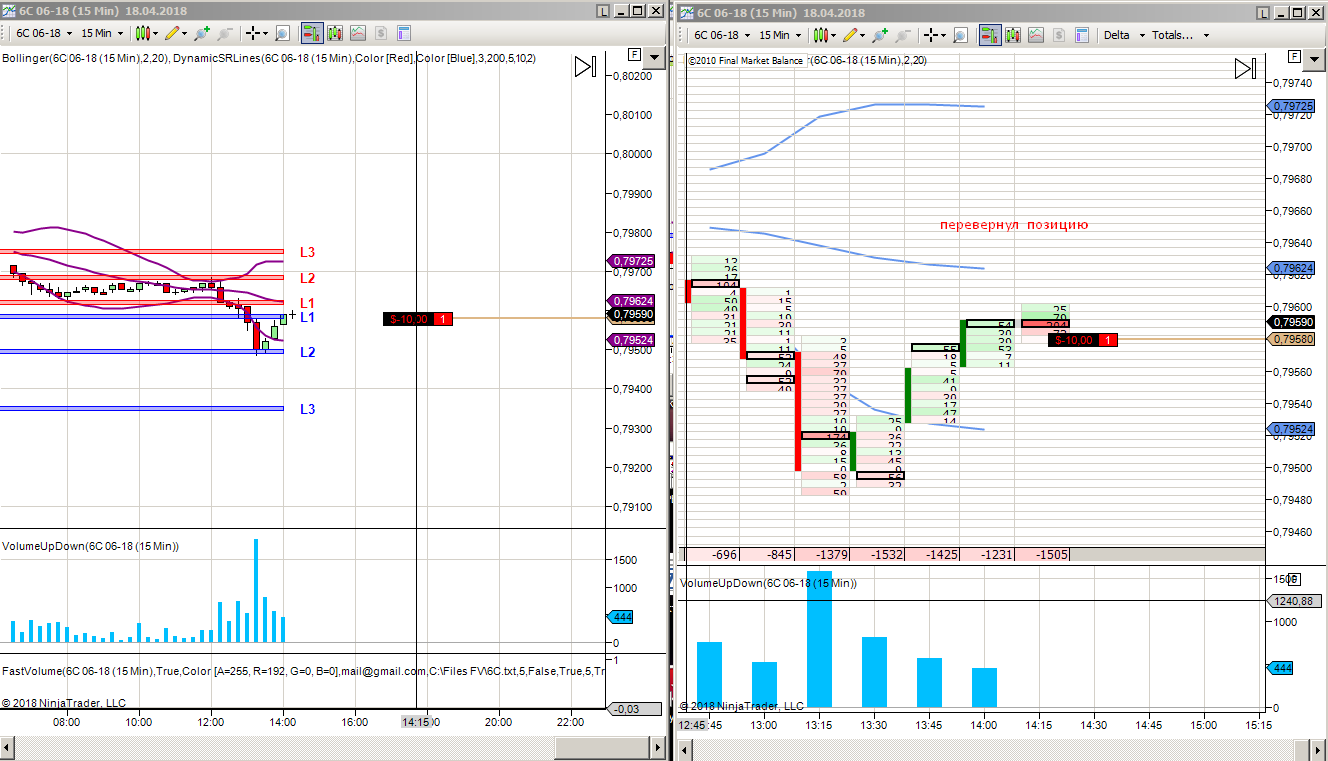The image size is (1328, 761).
Task: Click the magnifier data box icon in right chart
Action: coord(960,35)
